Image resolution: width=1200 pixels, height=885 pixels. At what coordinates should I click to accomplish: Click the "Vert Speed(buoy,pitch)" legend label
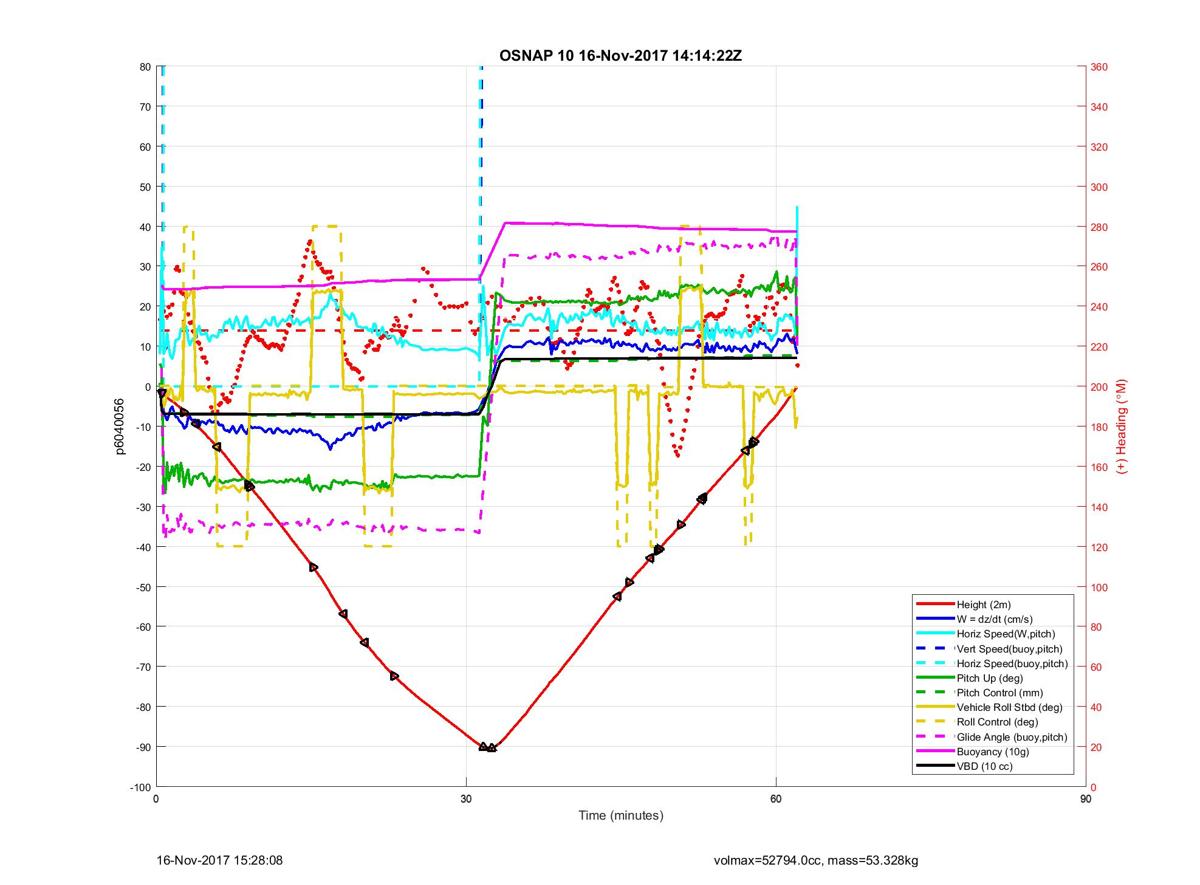tap(1010, 649)
